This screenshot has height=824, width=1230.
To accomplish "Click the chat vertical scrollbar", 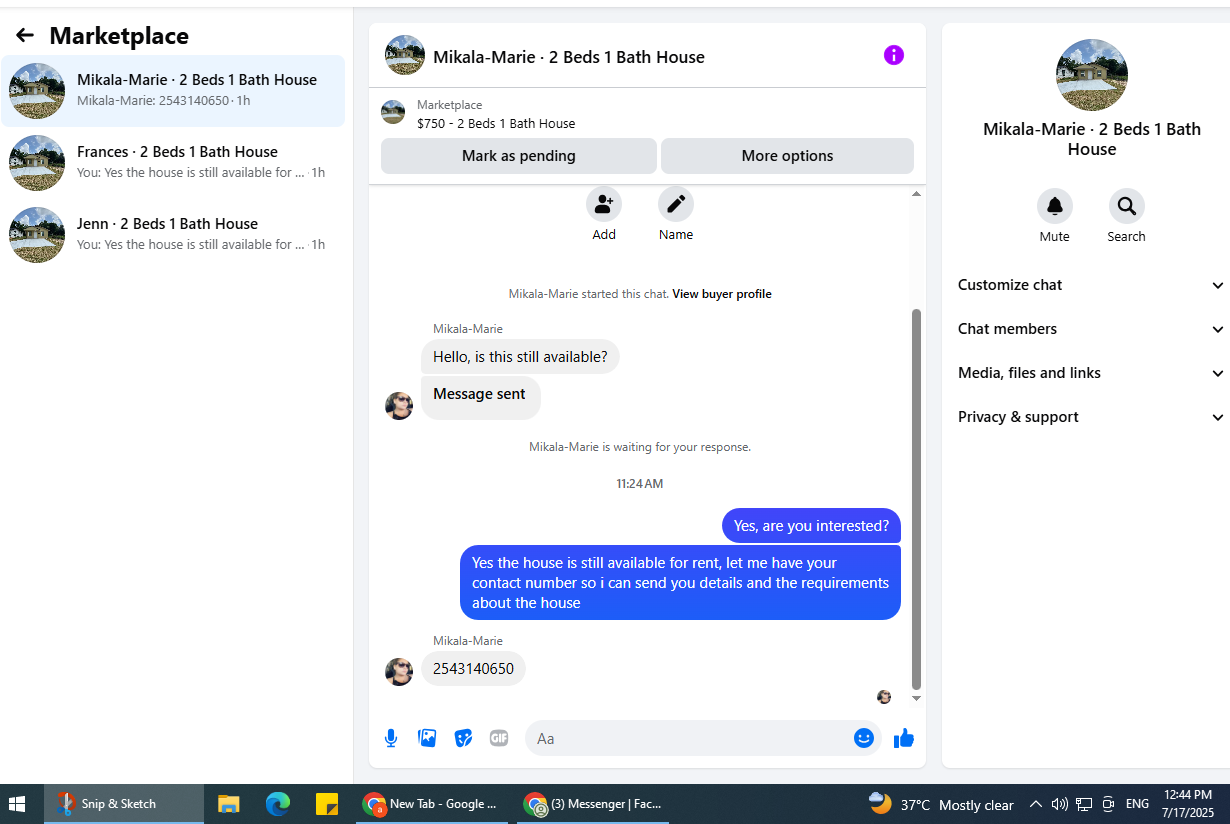I will 916,498.
